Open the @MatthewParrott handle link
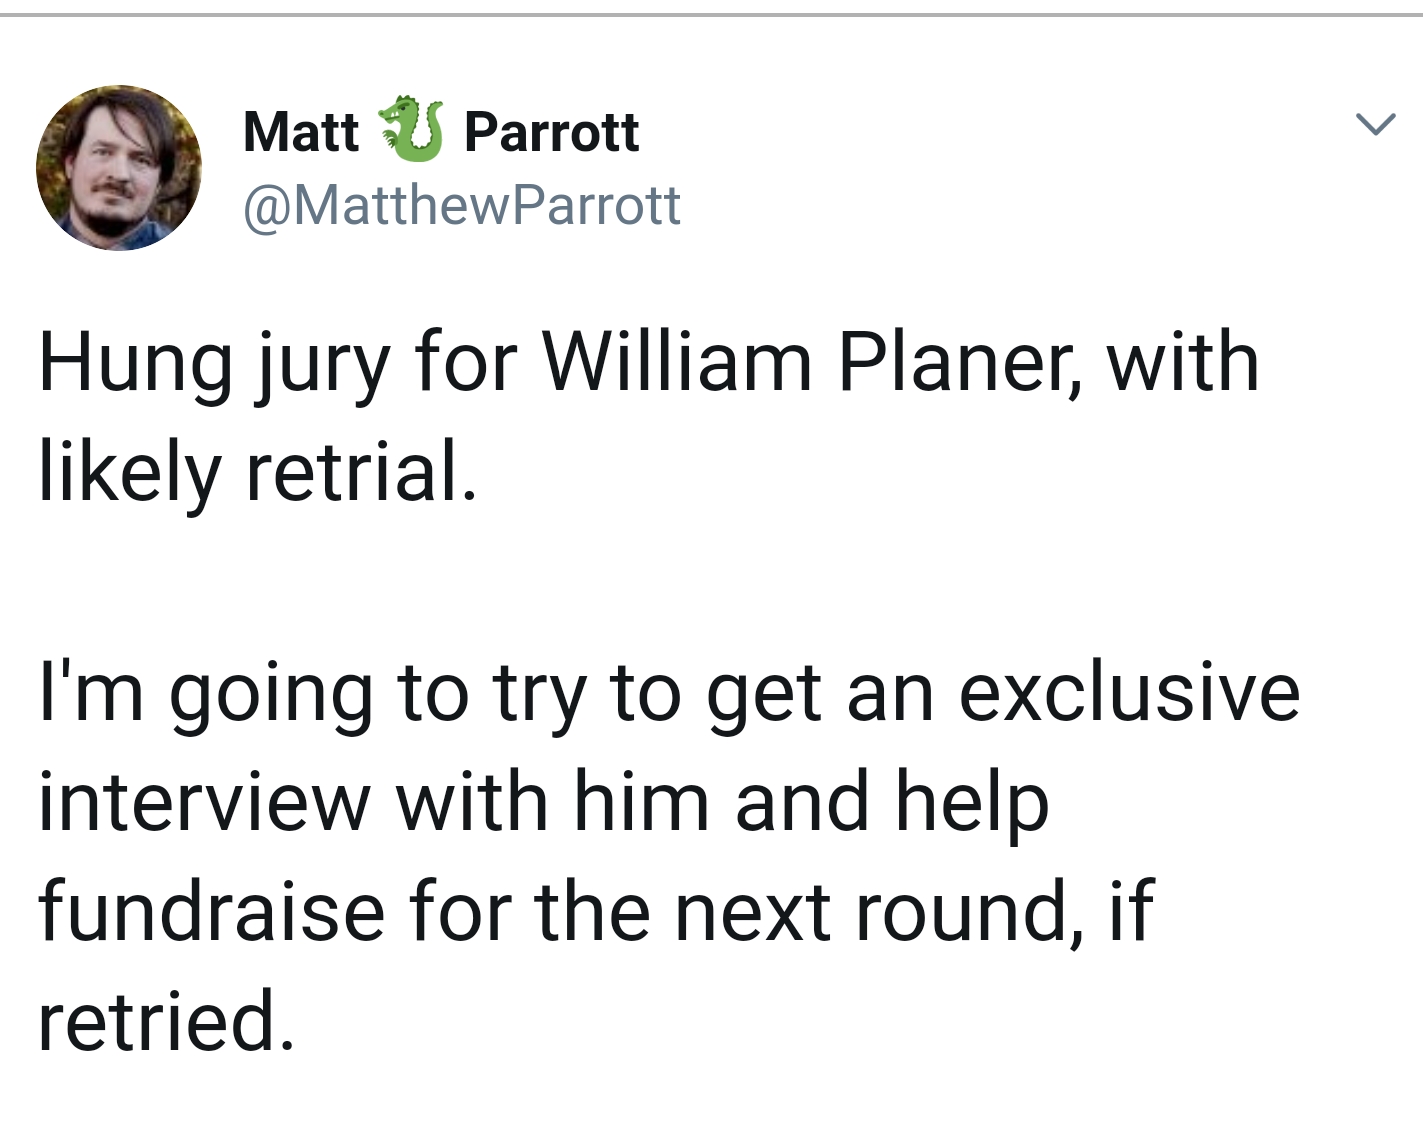The image size is (1423, 1145). (462, 205)
